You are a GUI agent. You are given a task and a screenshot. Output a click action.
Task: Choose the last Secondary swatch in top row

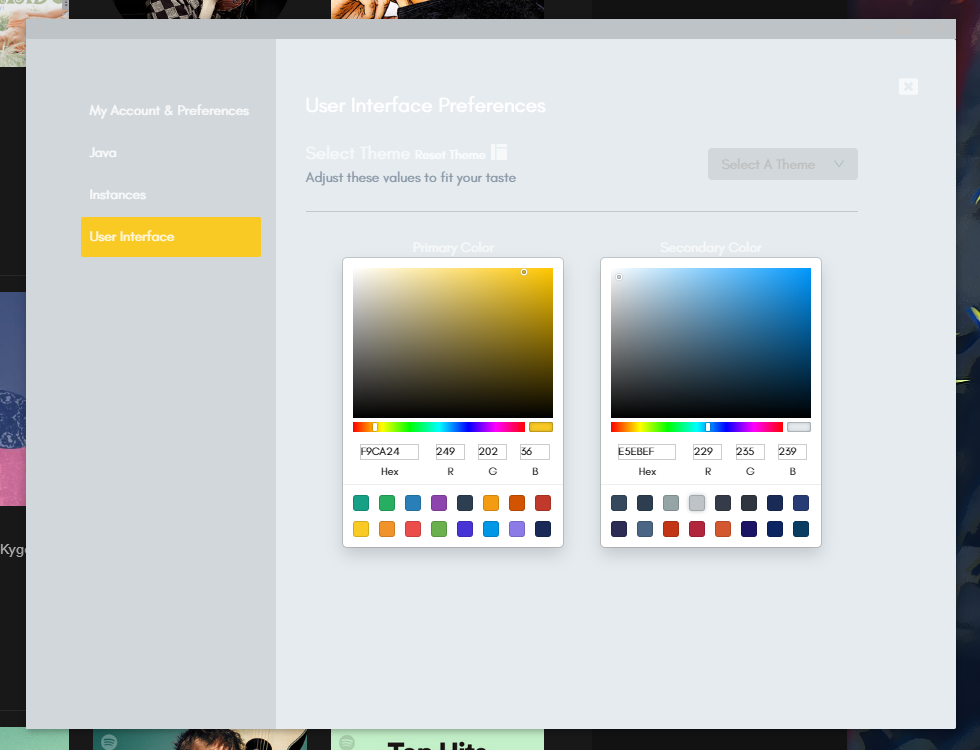click(x=801, y=502)
